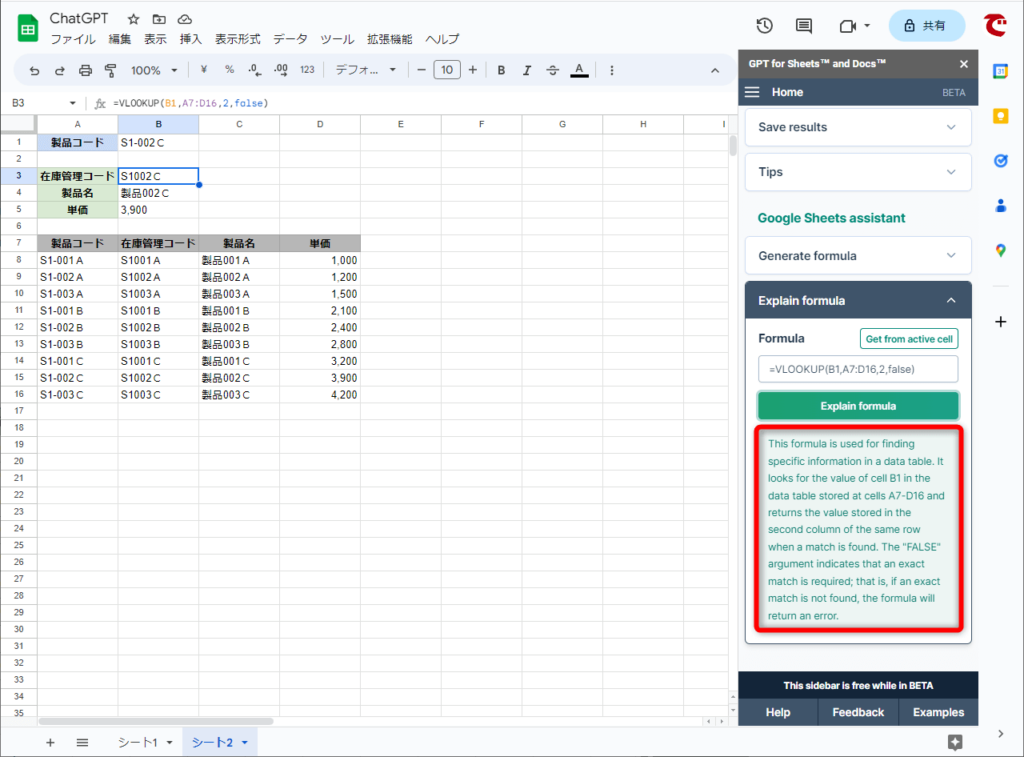Image resolution: width=1024 pixels, height=757 pixels.
Task: Open the 編集 menu
Action: pyautogui.click(x=120, y=39)
